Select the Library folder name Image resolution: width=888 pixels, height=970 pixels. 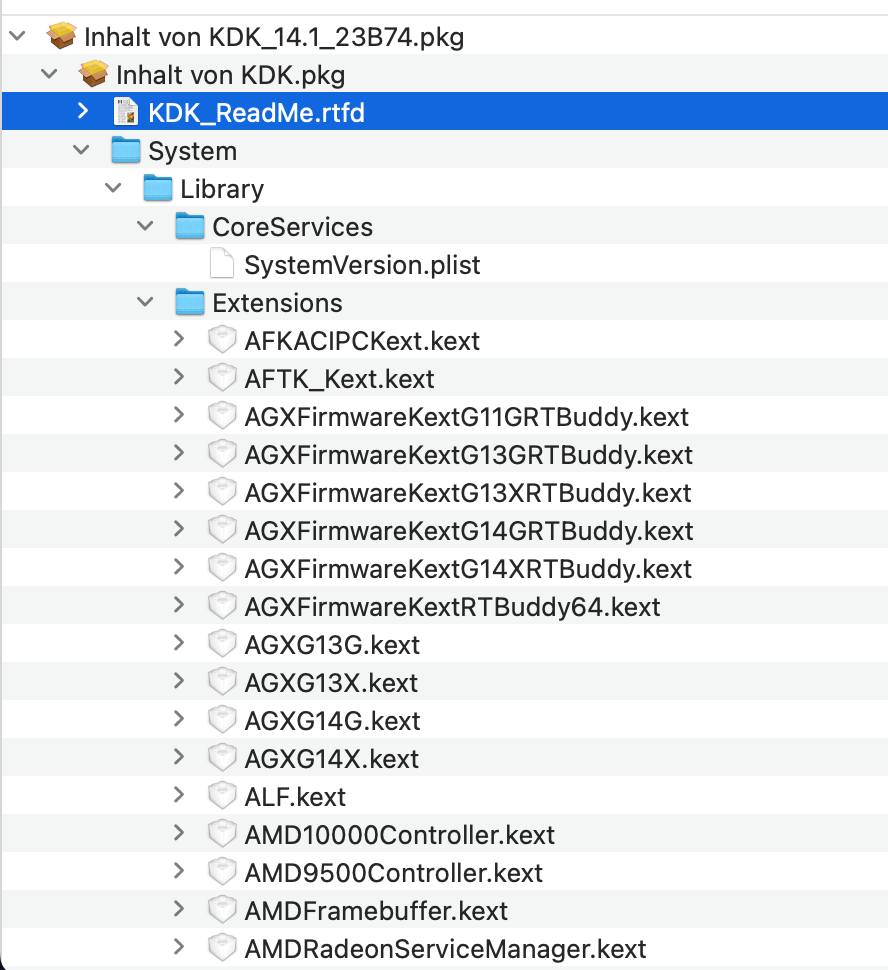222,189
